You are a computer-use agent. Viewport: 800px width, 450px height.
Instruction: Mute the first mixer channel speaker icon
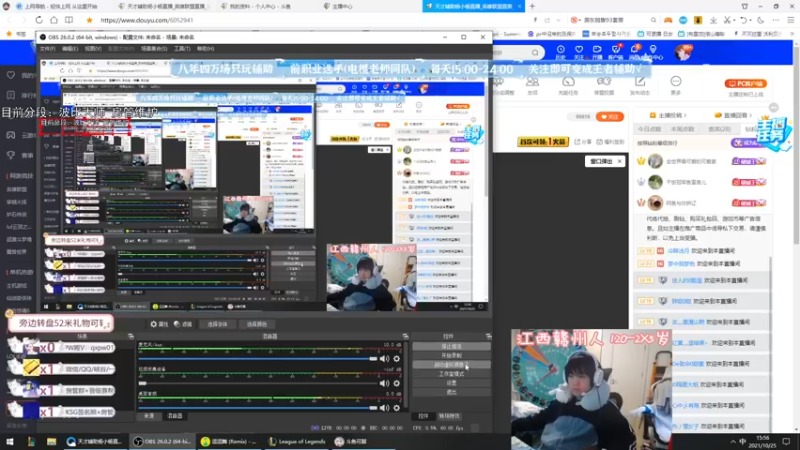[384, 359]
